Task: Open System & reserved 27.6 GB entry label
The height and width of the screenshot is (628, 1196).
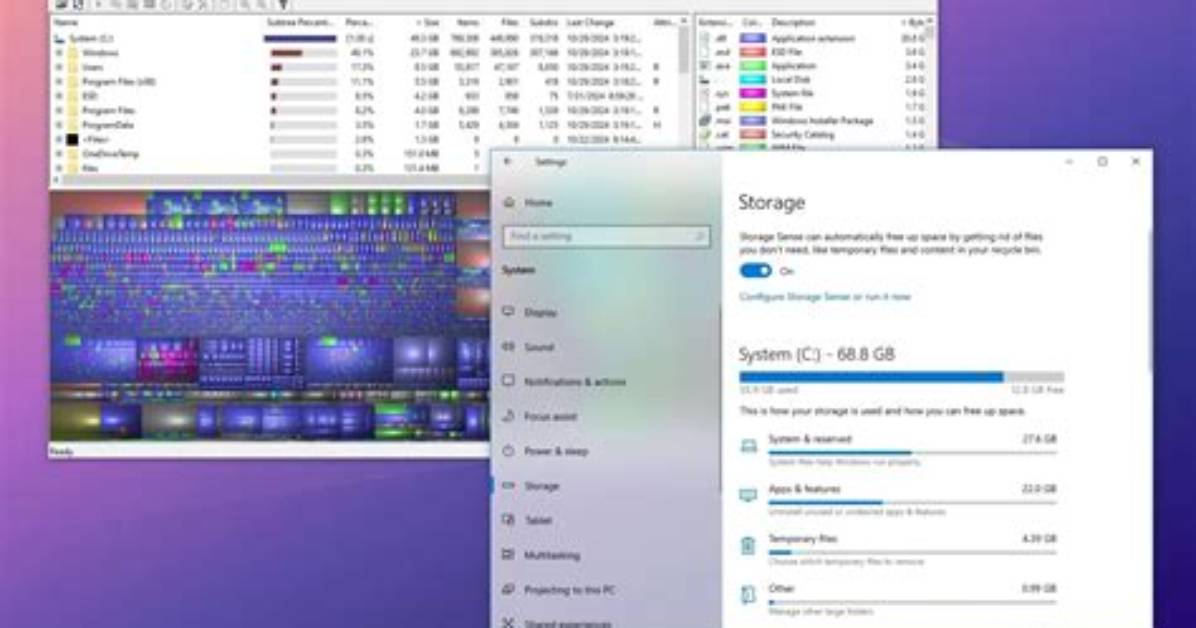Action: coord(809,439)
